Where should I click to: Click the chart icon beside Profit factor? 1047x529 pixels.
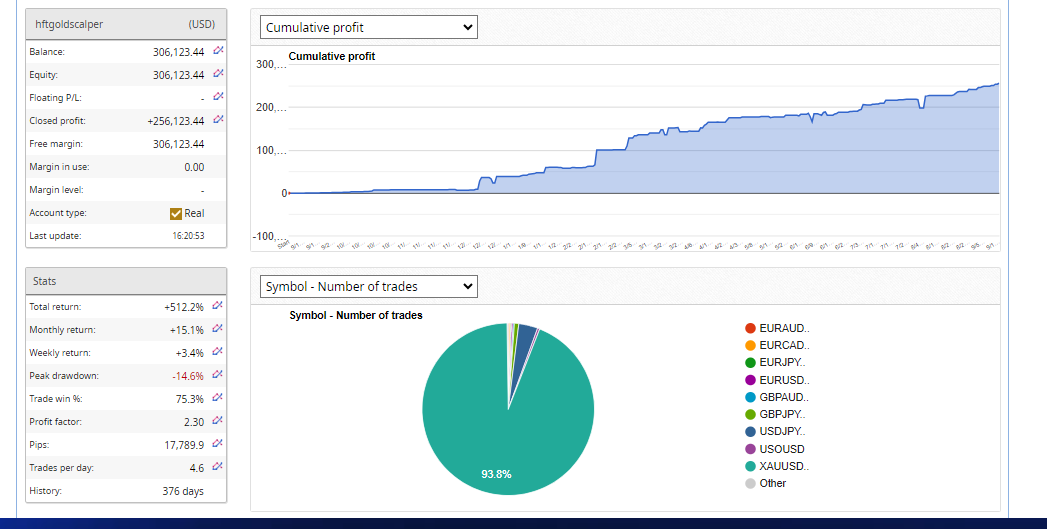click(218, 421)
